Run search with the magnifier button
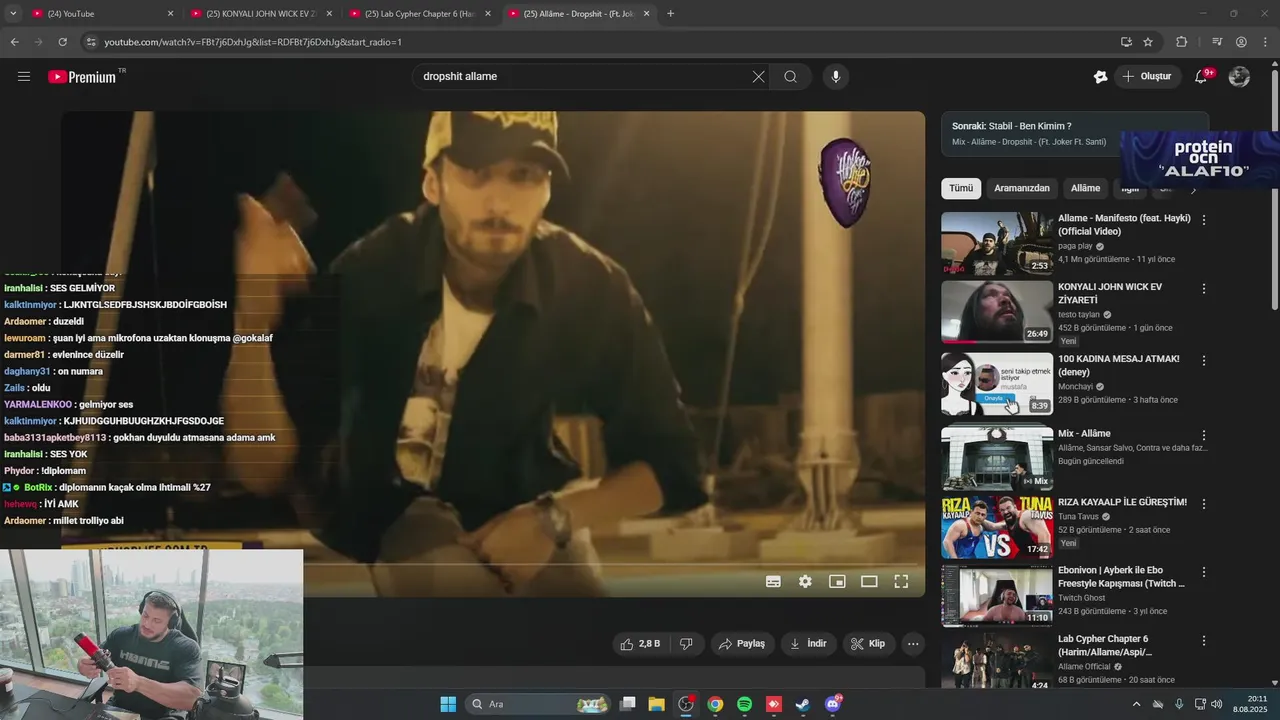 tap(790, 76)
